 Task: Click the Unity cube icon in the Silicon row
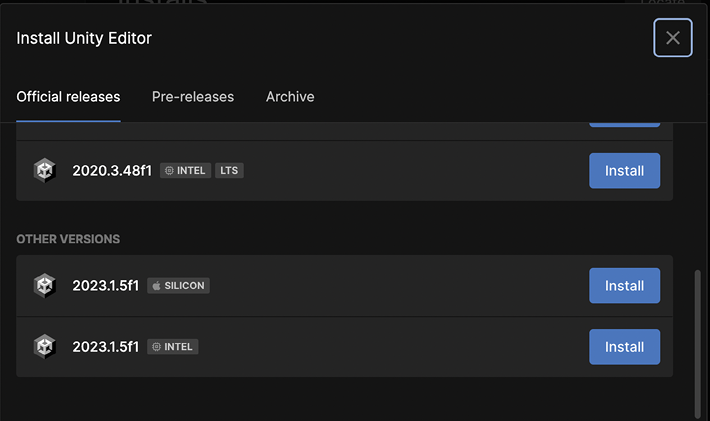[x=44, y=286]
